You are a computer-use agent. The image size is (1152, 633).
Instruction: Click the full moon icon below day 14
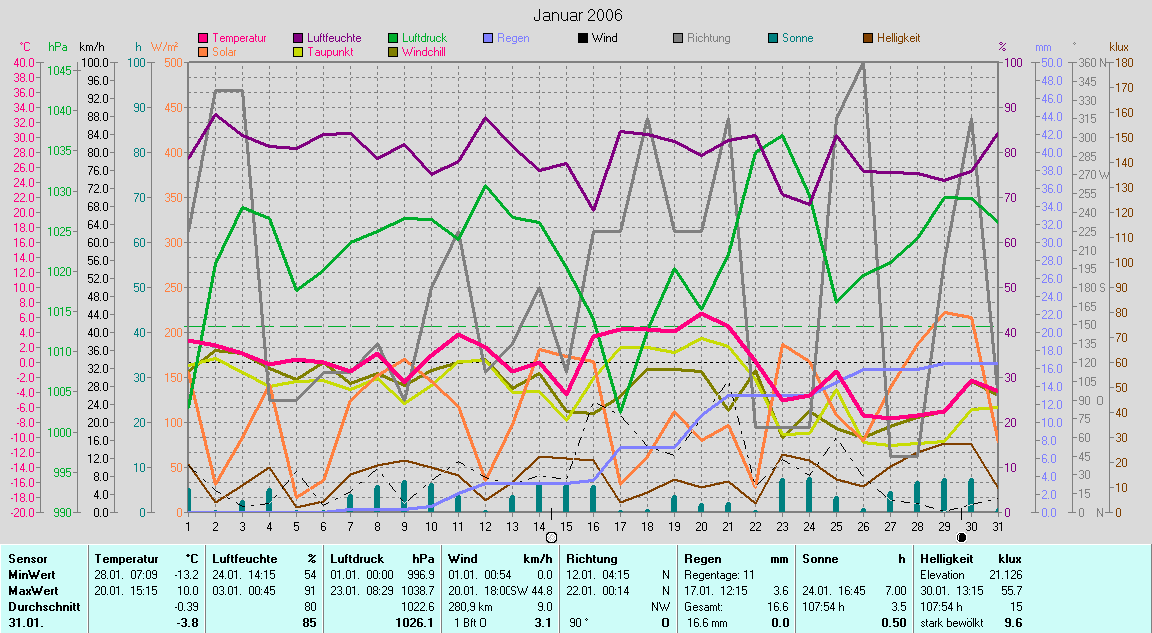pos(550,538)
